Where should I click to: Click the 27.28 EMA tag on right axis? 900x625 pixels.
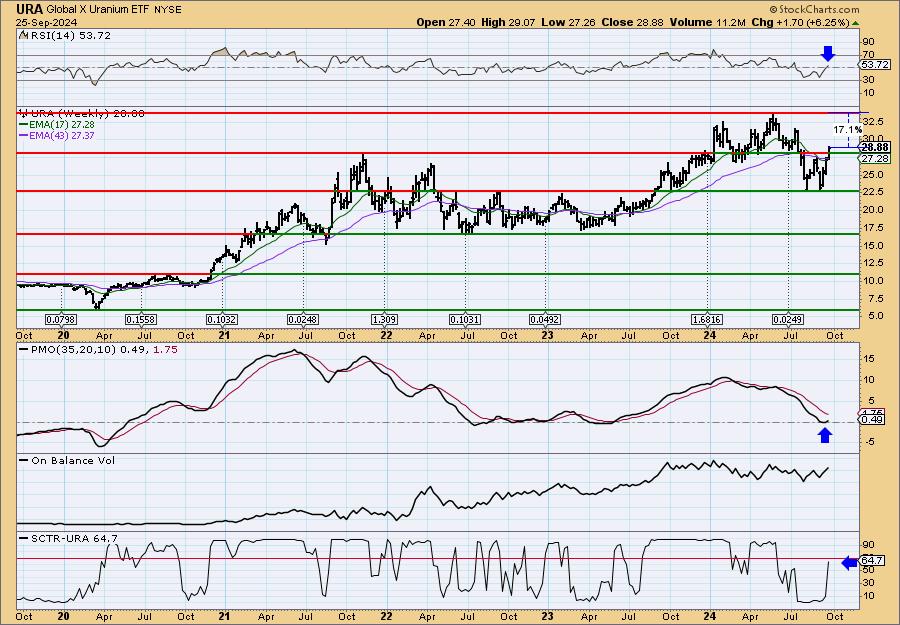(876, 158)
